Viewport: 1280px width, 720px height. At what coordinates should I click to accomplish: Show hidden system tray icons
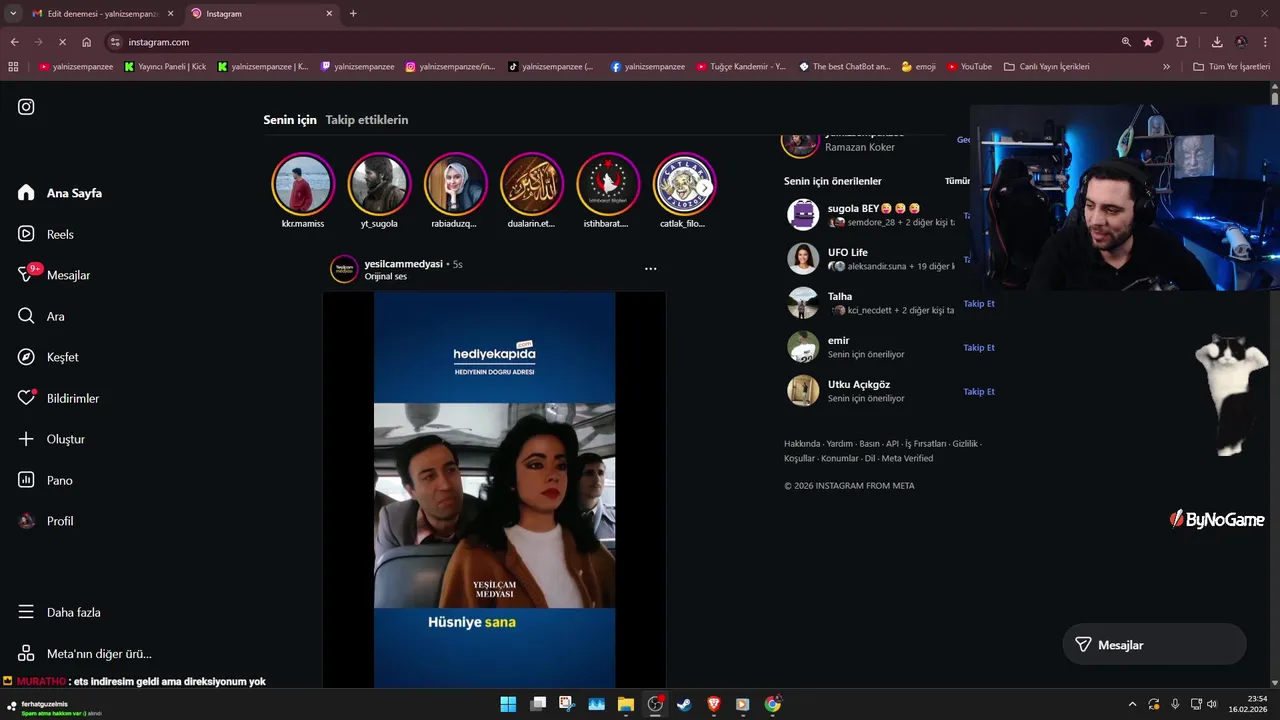click(x=1132, y=704)
